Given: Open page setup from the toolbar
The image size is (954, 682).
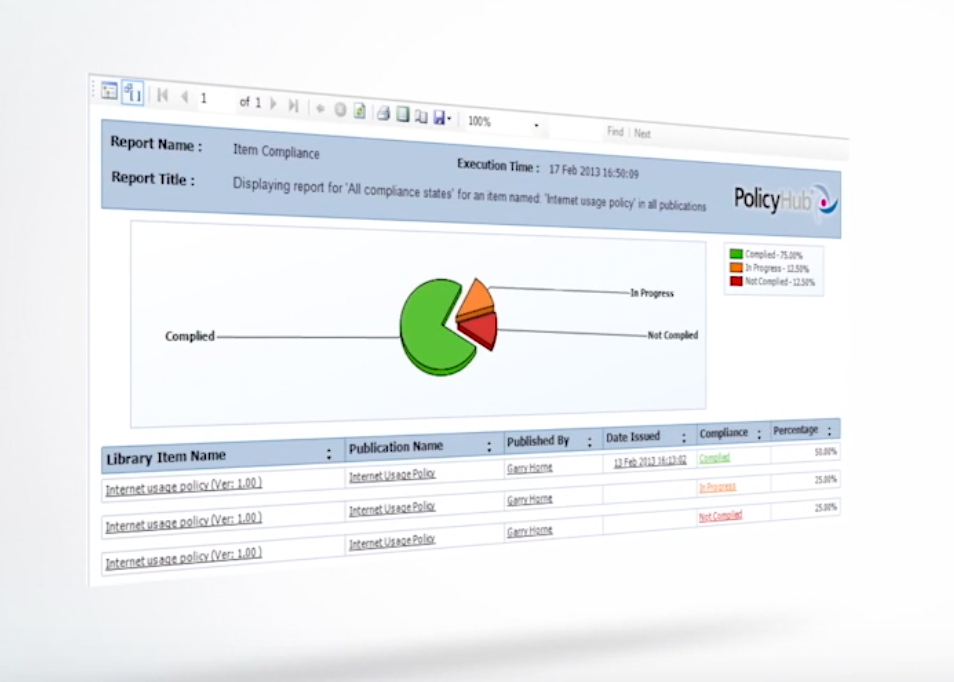Looking at the screenshot, I should coord(421,116).
